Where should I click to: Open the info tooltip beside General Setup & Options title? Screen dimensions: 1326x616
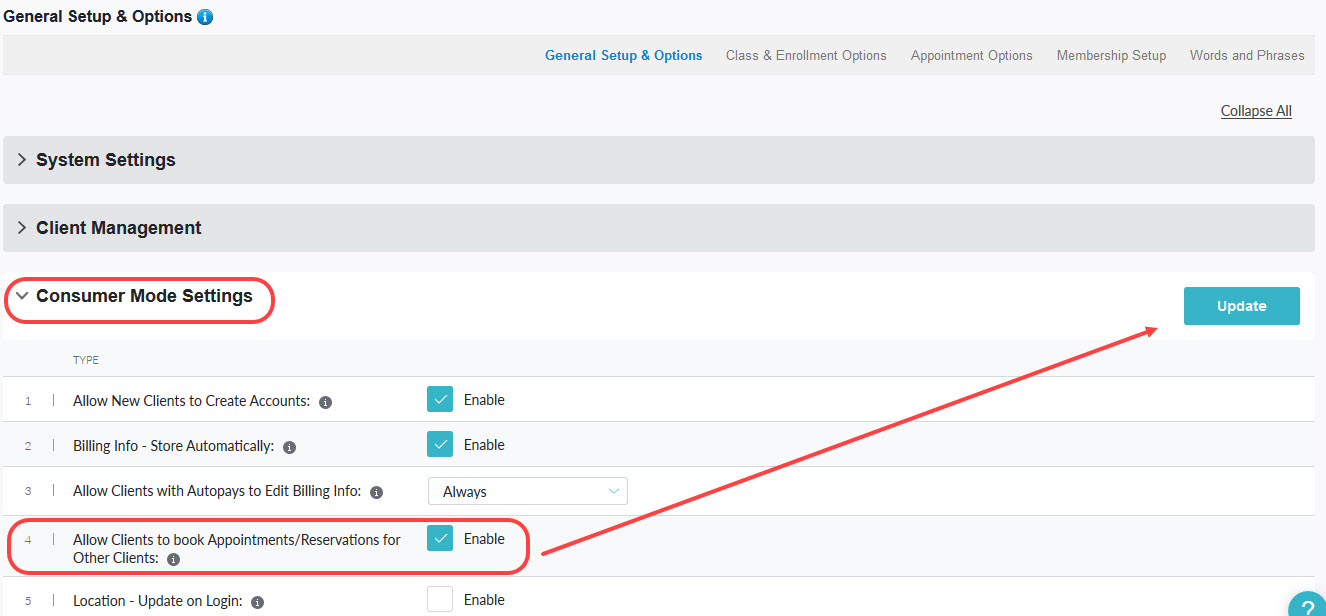[x=206, y=16]
